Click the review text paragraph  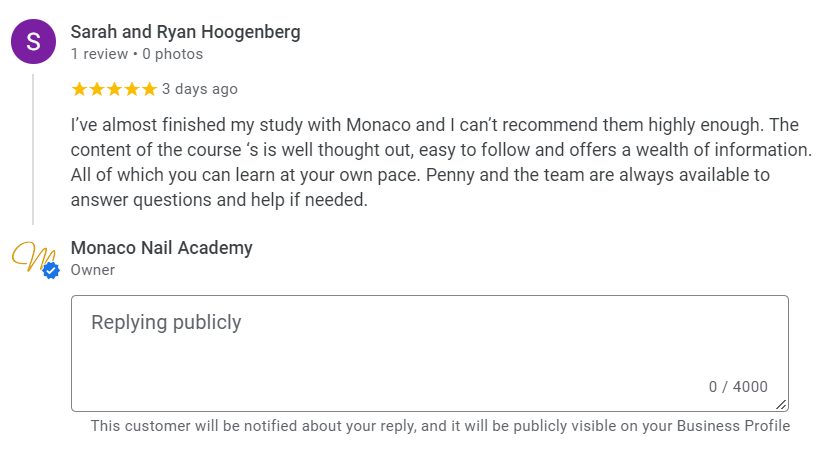click(x=440, y=163)
